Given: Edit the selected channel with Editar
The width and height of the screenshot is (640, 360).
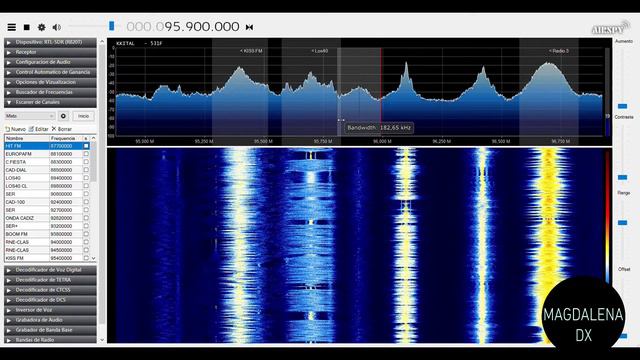Looking at the screenshot, I should 38,129.
